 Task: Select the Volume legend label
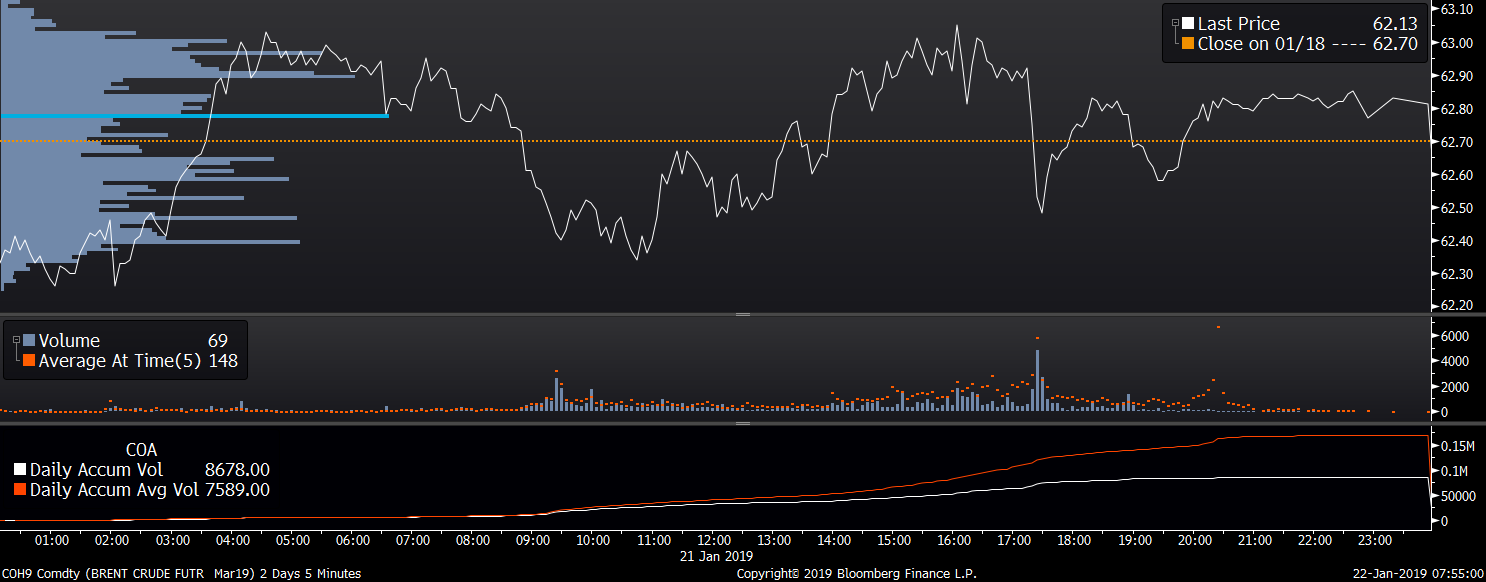69,341
